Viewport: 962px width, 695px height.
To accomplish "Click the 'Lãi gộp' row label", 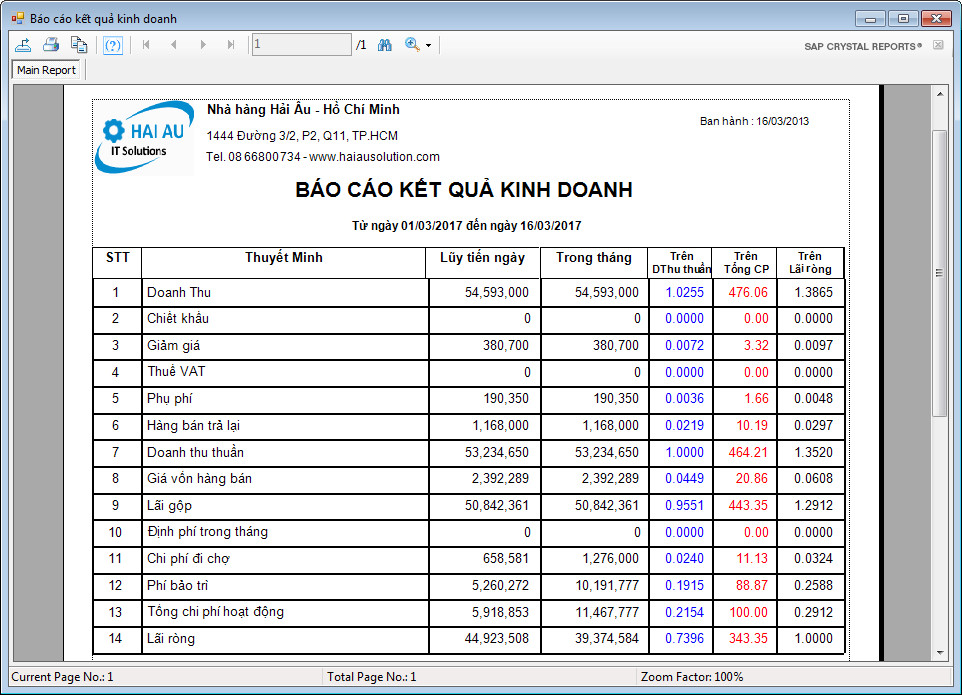I will [169, 505].
